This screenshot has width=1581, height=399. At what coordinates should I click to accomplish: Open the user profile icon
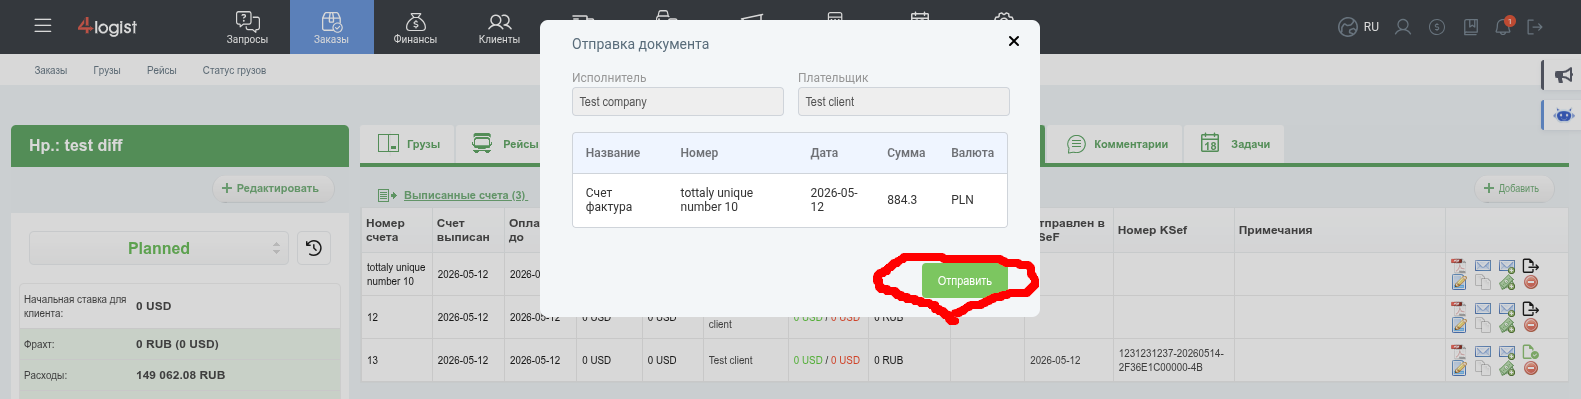pos(1403,27)
